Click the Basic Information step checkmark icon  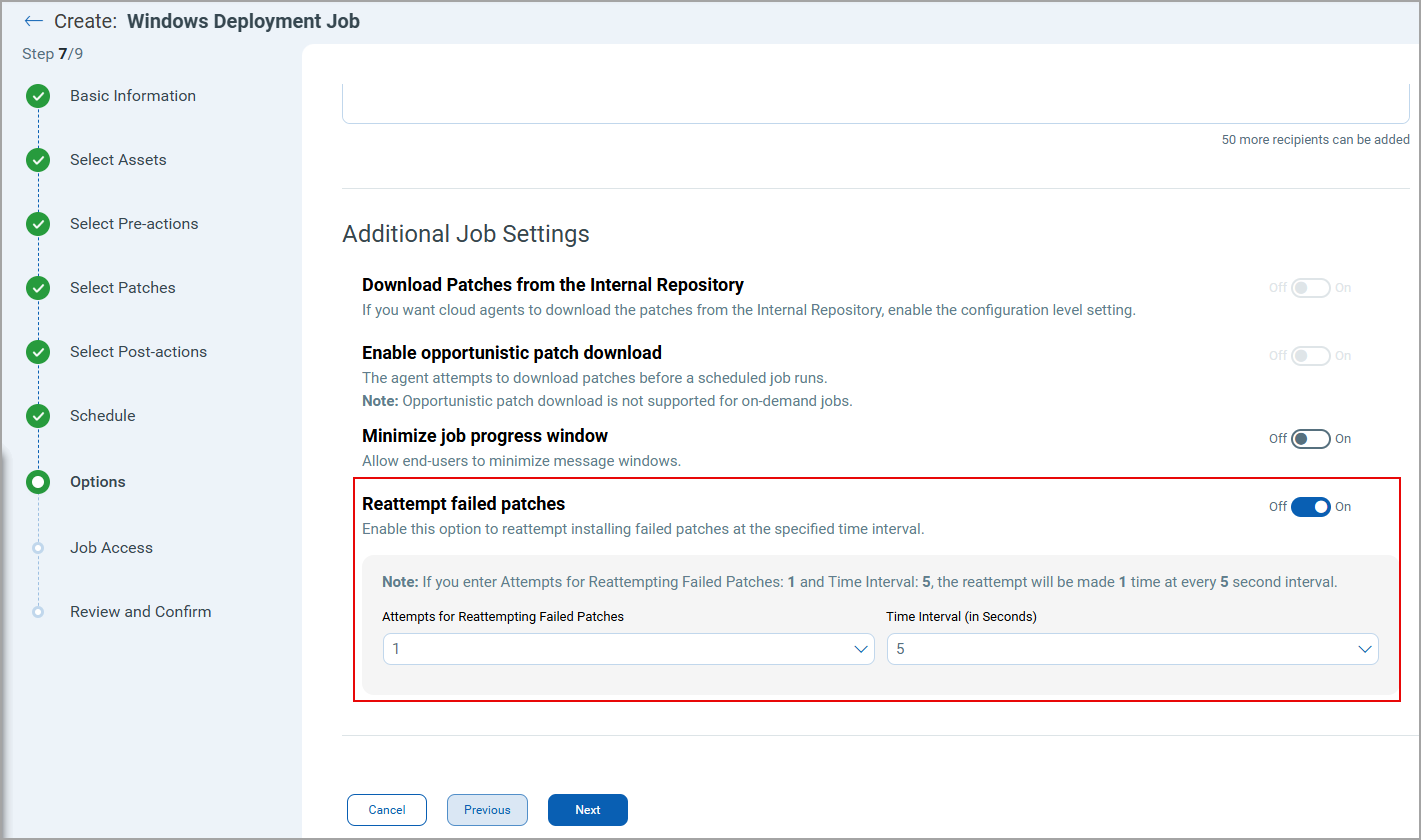tap(38, 96)
